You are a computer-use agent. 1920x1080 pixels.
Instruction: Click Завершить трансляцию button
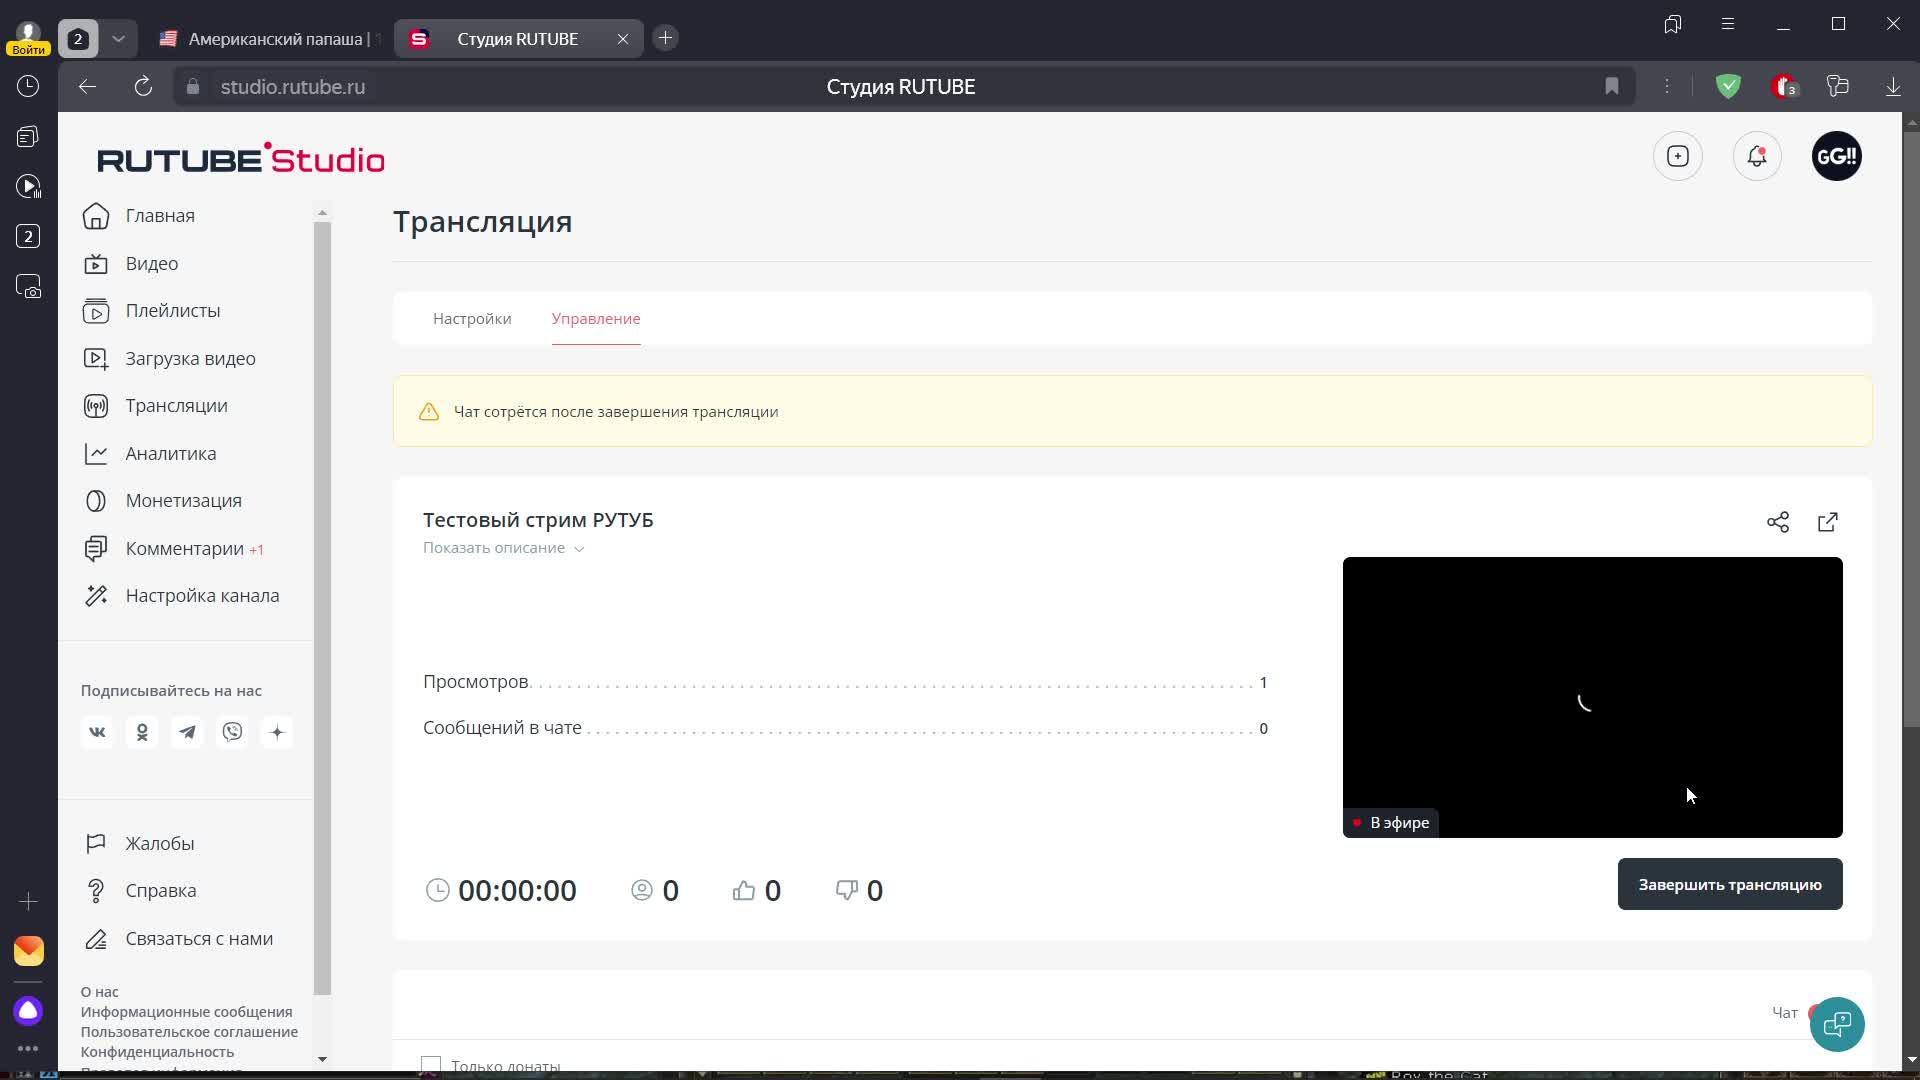point(1730,884)
